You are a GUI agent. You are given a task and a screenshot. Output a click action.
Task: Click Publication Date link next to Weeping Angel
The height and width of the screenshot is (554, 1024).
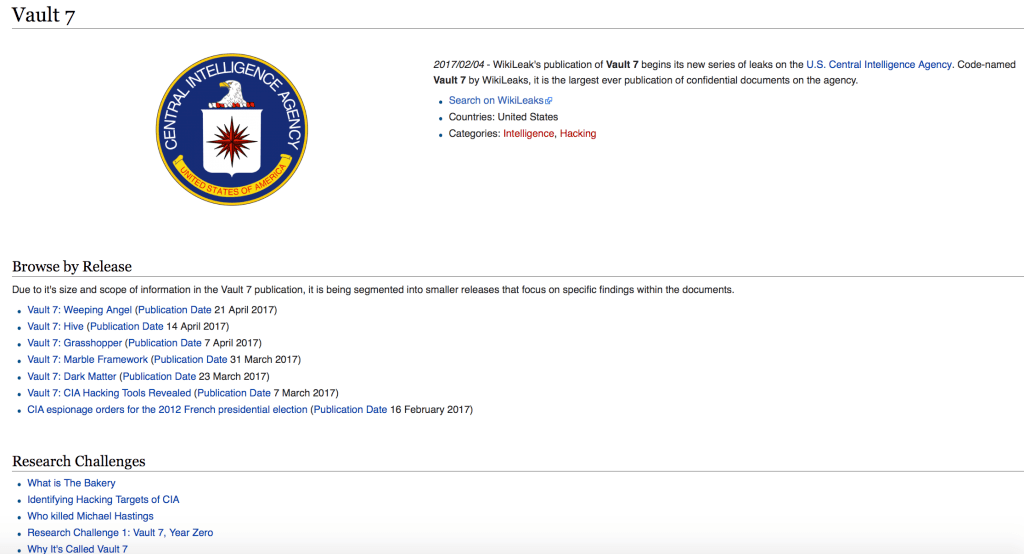click(175, 310)
